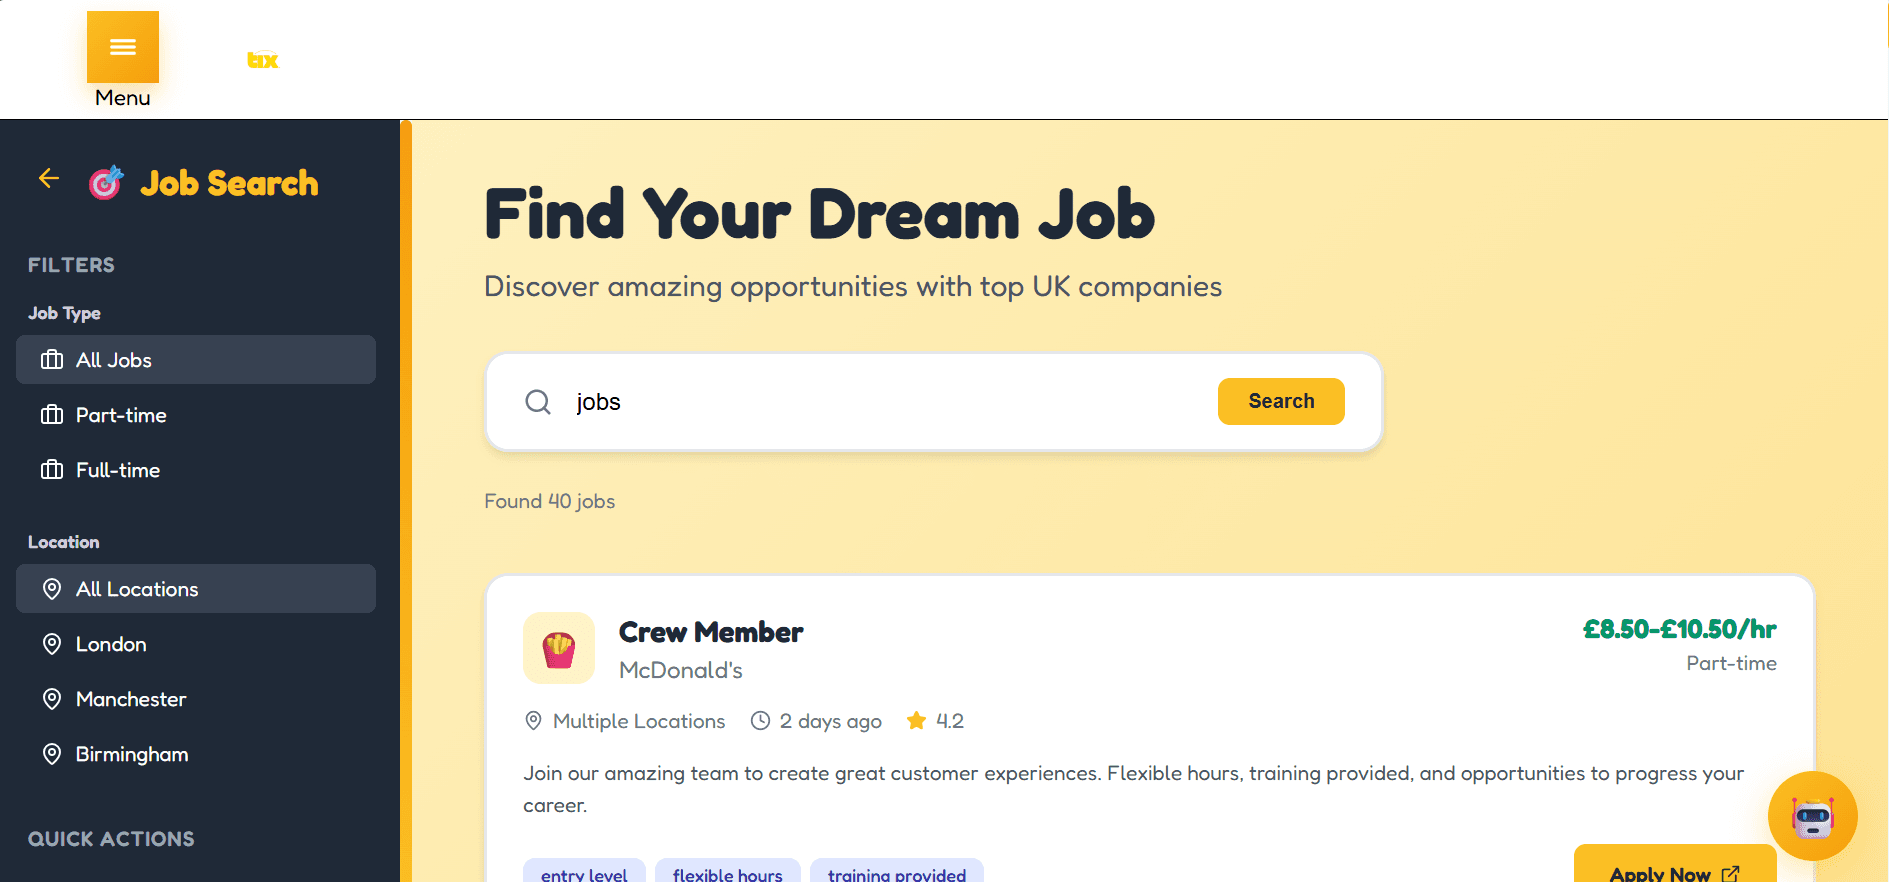Click the flexible hours tag

(727, 873)
